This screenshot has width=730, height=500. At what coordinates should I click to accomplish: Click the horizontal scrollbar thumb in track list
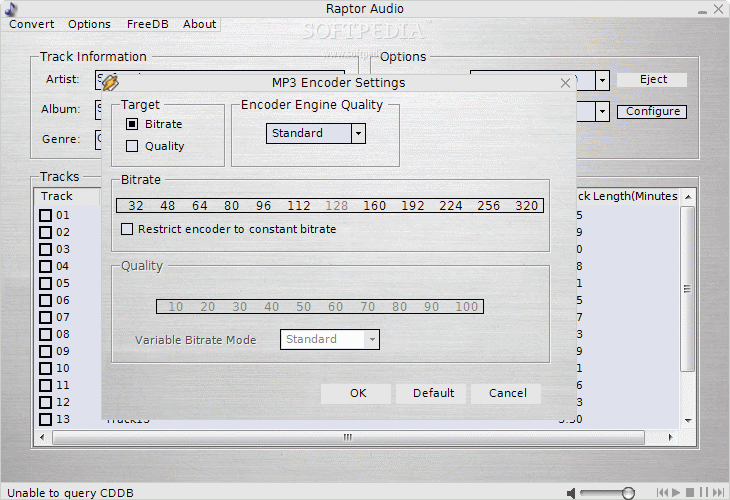coord(348,437)
